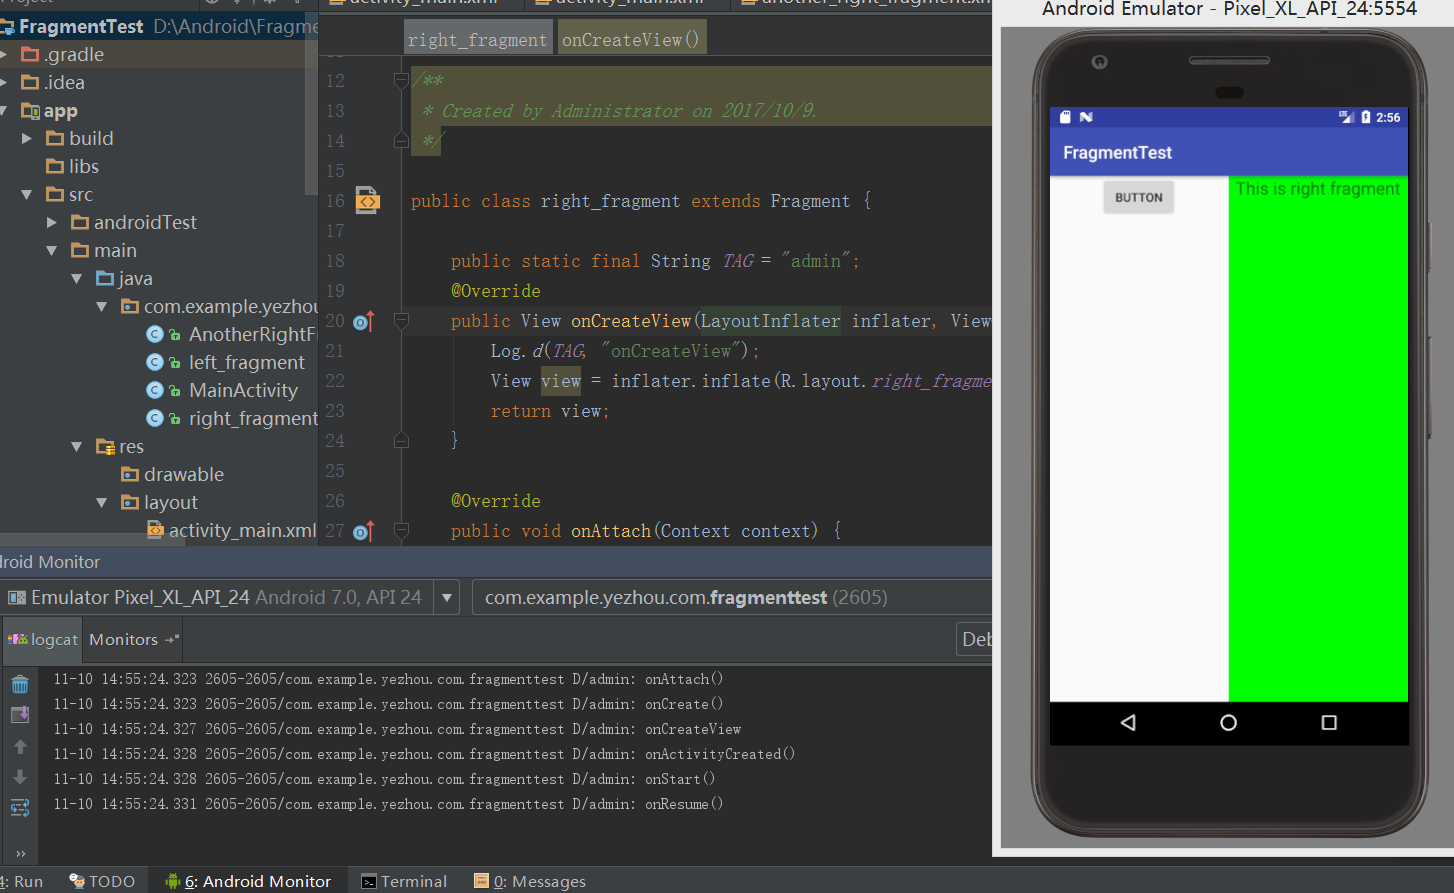The width and height of the screenshot is (1454, 893).
Task: Click the override gutter marker on line 20
Action: click(364, 321)
